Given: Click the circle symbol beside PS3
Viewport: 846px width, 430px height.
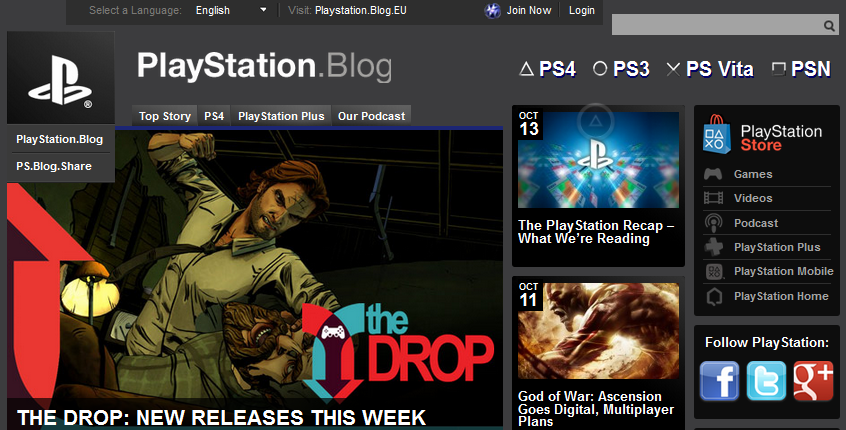Looking at the screenshot, I should 600,69.
